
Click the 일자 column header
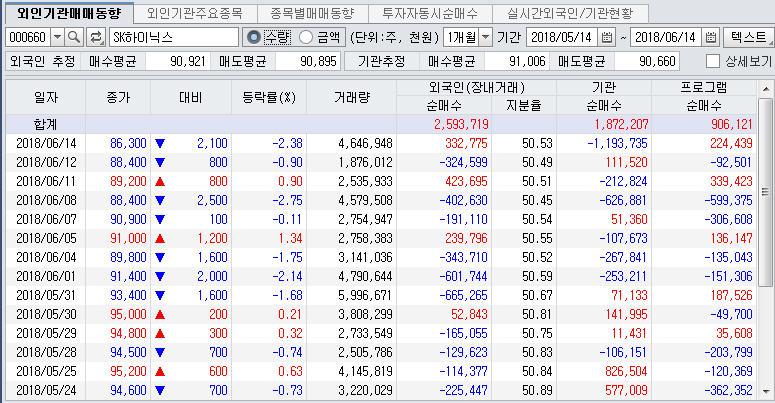(x=46, y=97)
